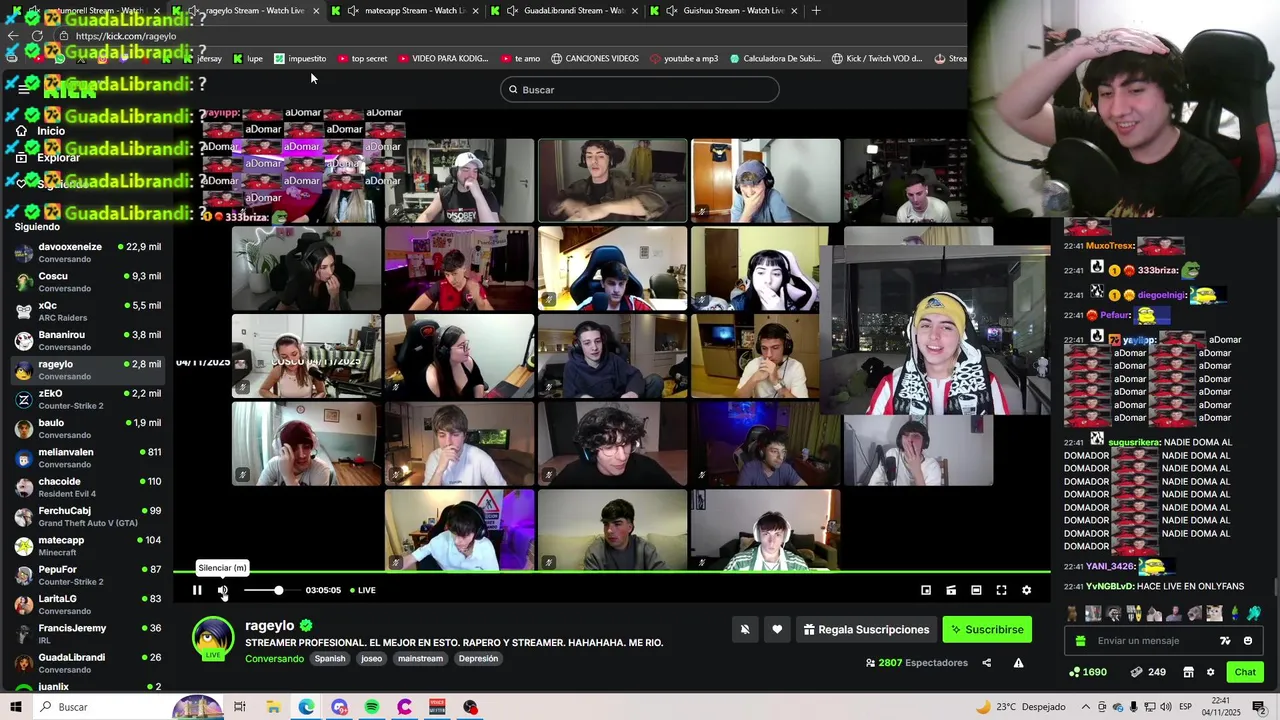Open the Conversando category link

[274, 659]
